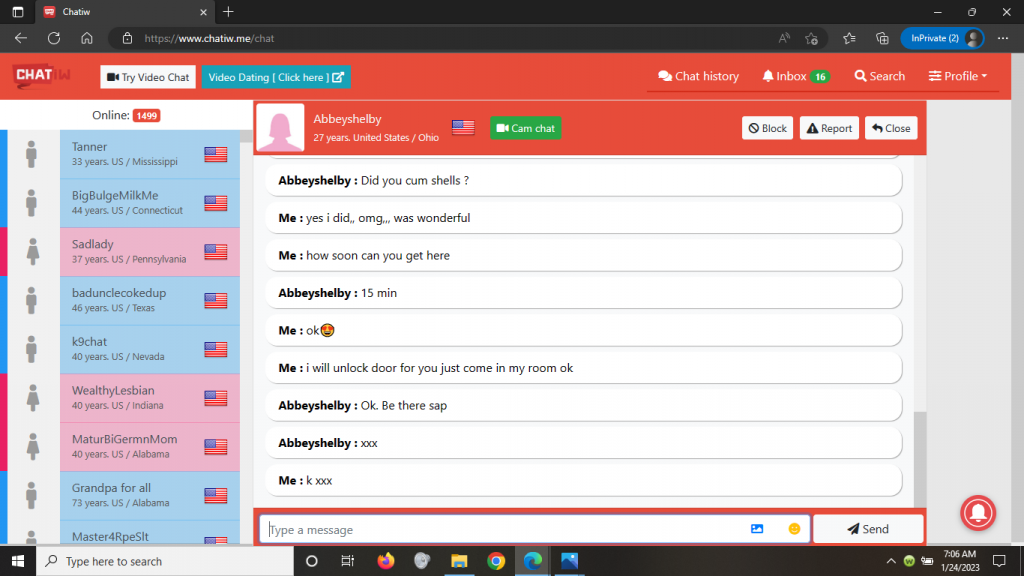The width and height of the screenshot is (1024, 576).
Task: Start a Cam chat with Abbeyshelby
Action: [x=526, y=128]
